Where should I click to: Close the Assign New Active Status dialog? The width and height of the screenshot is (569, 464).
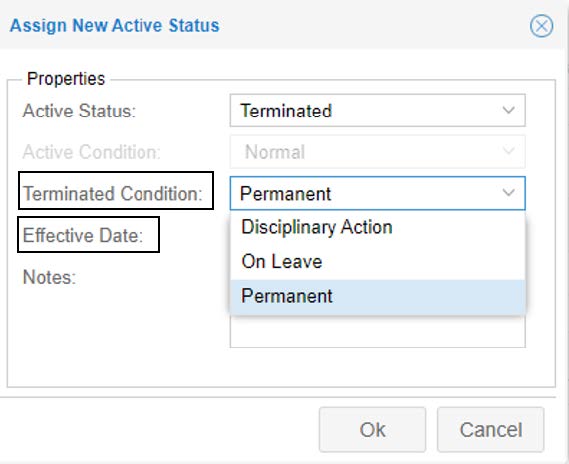point(541,26)
